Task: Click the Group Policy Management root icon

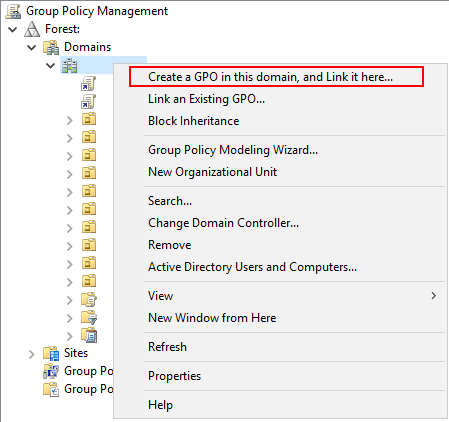Action: pyautogui.click(x=13, y=11)
